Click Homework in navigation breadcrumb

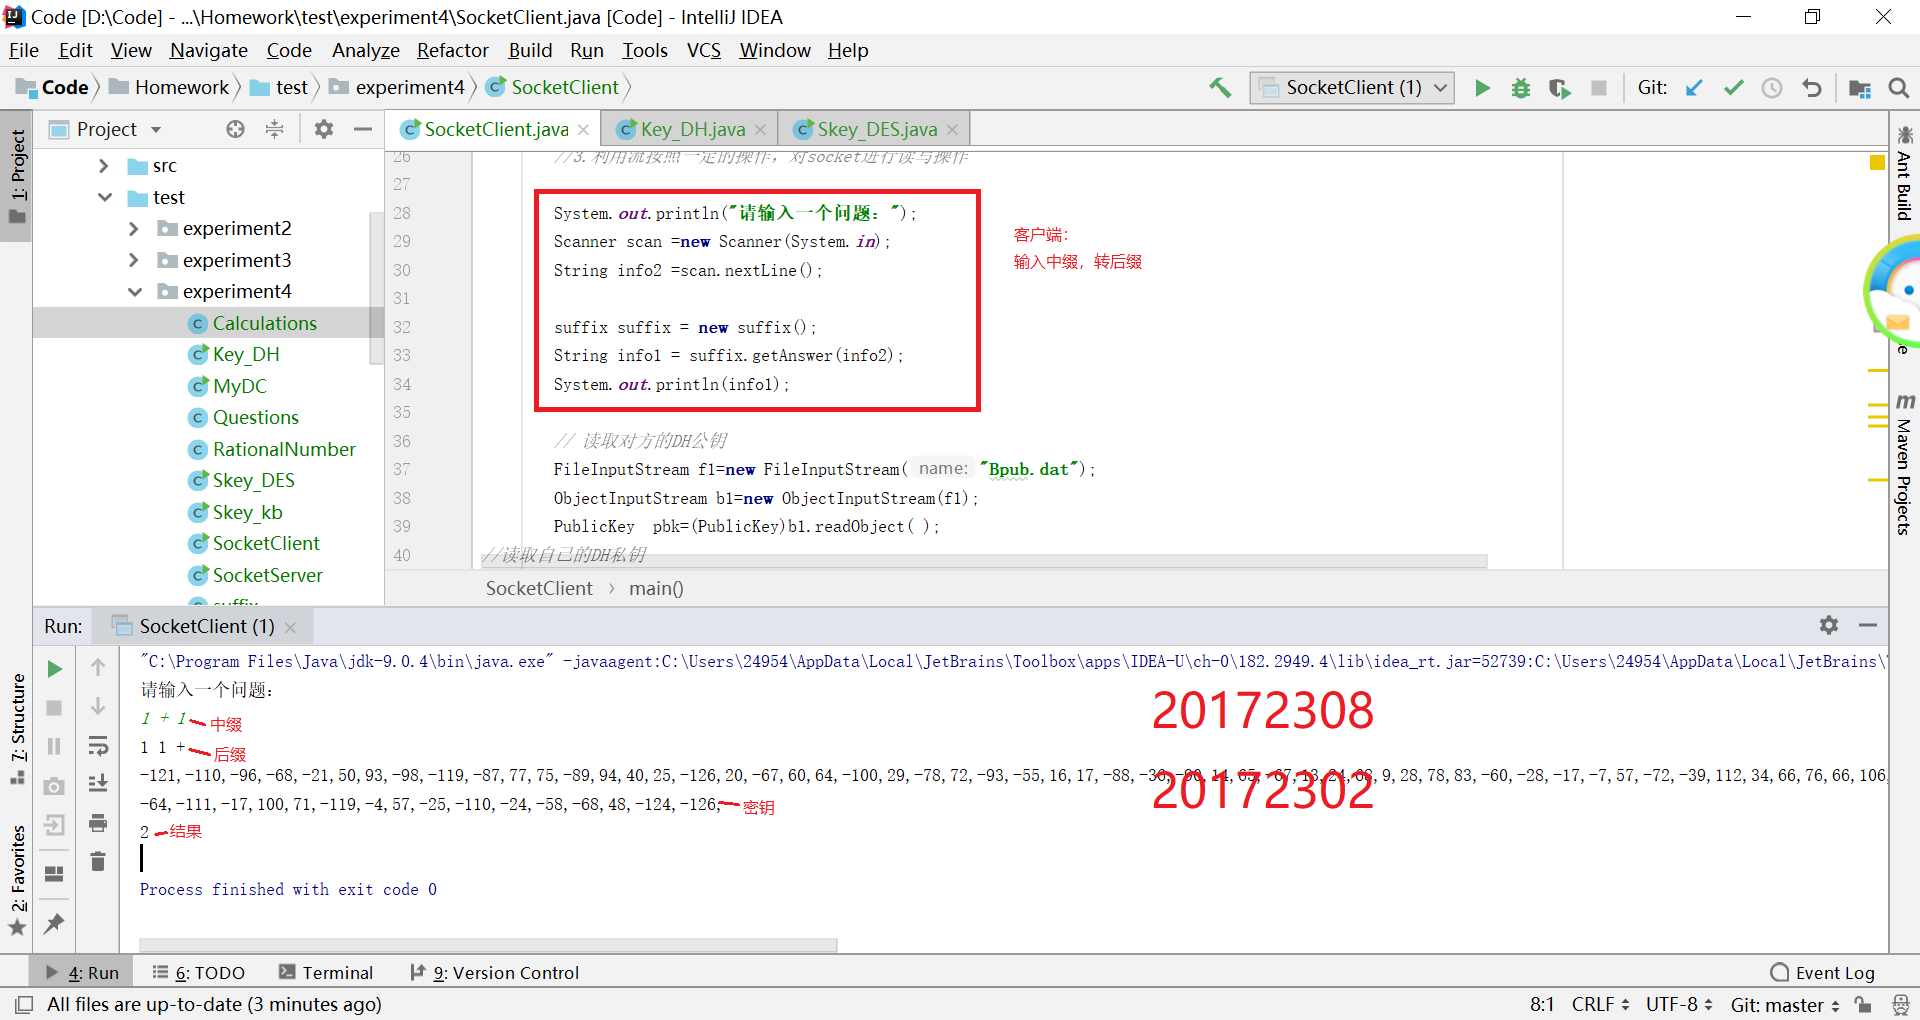click(x=170, y=88)
